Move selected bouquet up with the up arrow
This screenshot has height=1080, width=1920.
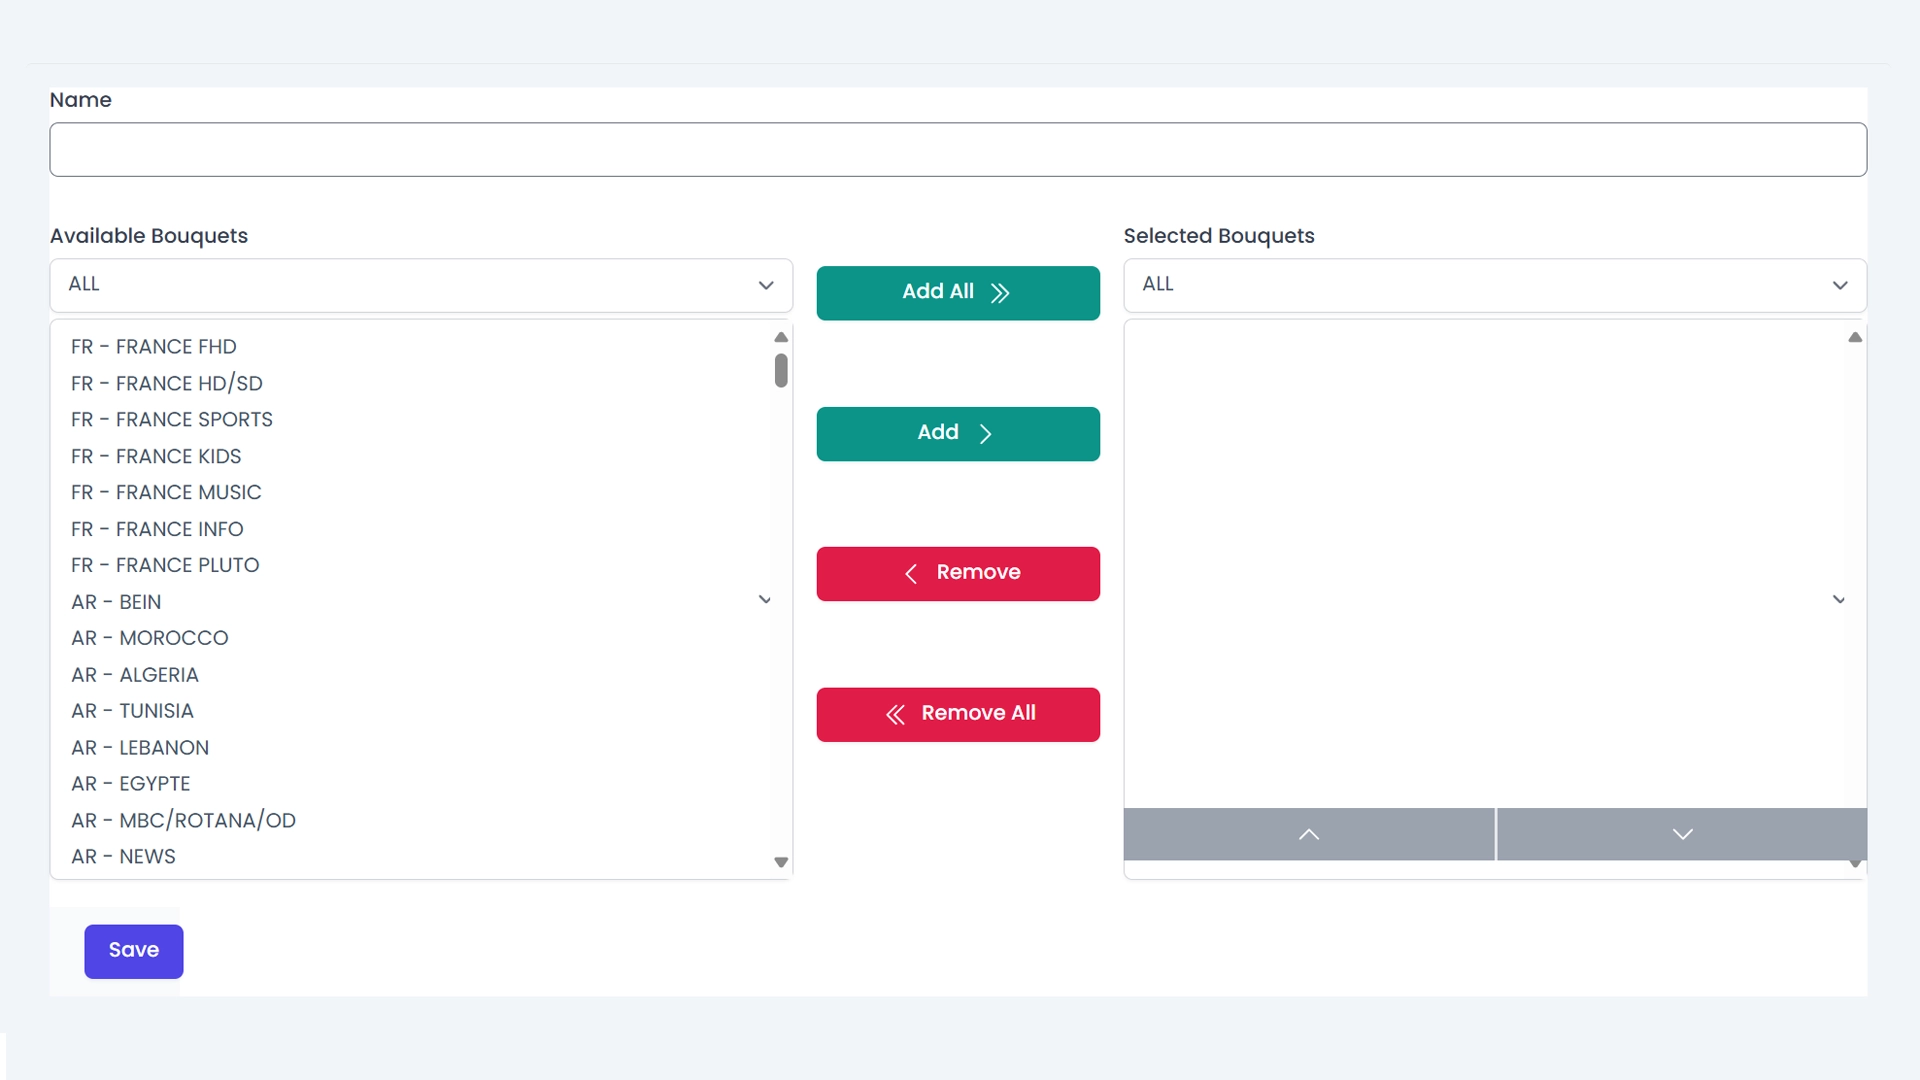click(1308, 834)
